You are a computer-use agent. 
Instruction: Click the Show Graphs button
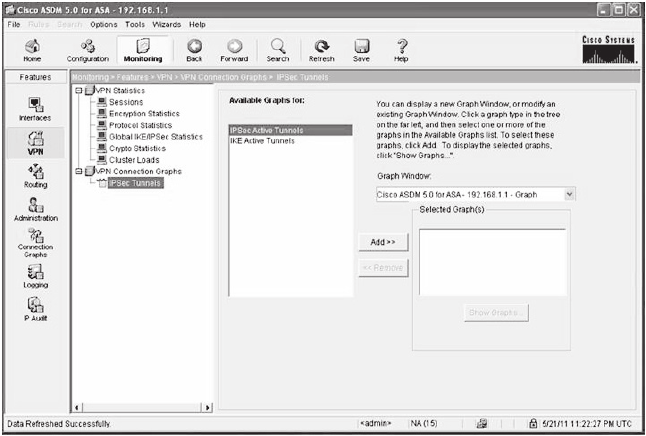496,313
